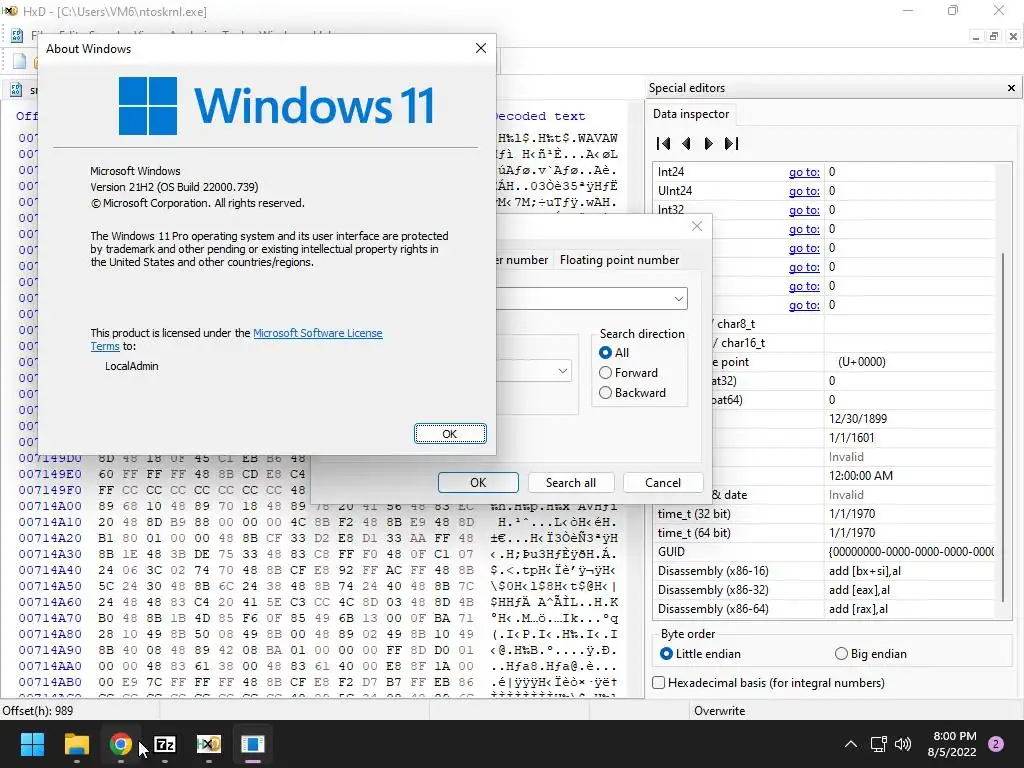The height and width of the screenshot is (768, 1024).
Task: Switch to the Floating point number tab
Action: 619,260
